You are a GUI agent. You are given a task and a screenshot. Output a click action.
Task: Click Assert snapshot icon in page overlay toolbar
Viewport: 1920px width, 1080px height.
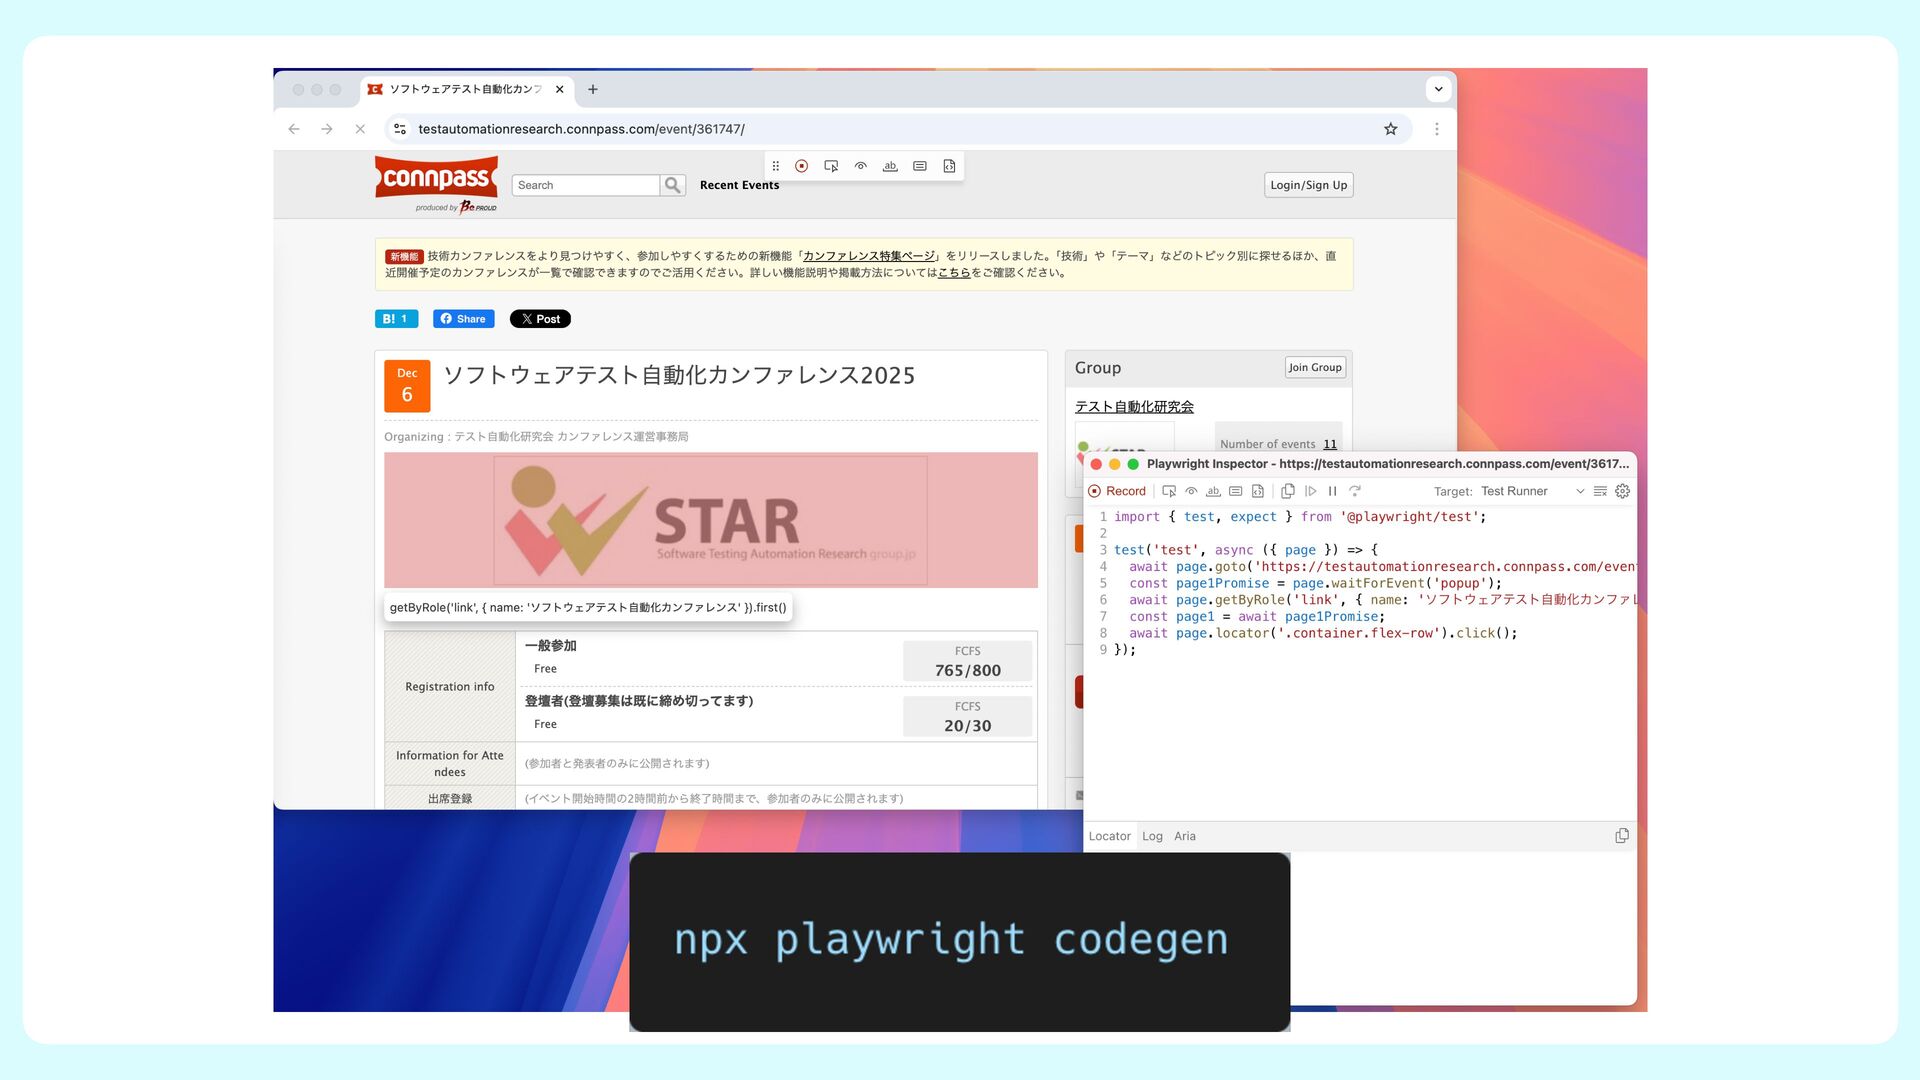point(949,166)
